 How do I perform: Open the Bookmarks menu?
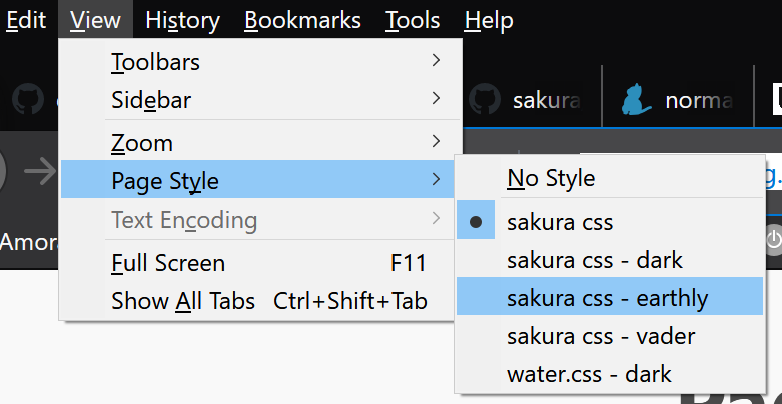tap(302, 20)
